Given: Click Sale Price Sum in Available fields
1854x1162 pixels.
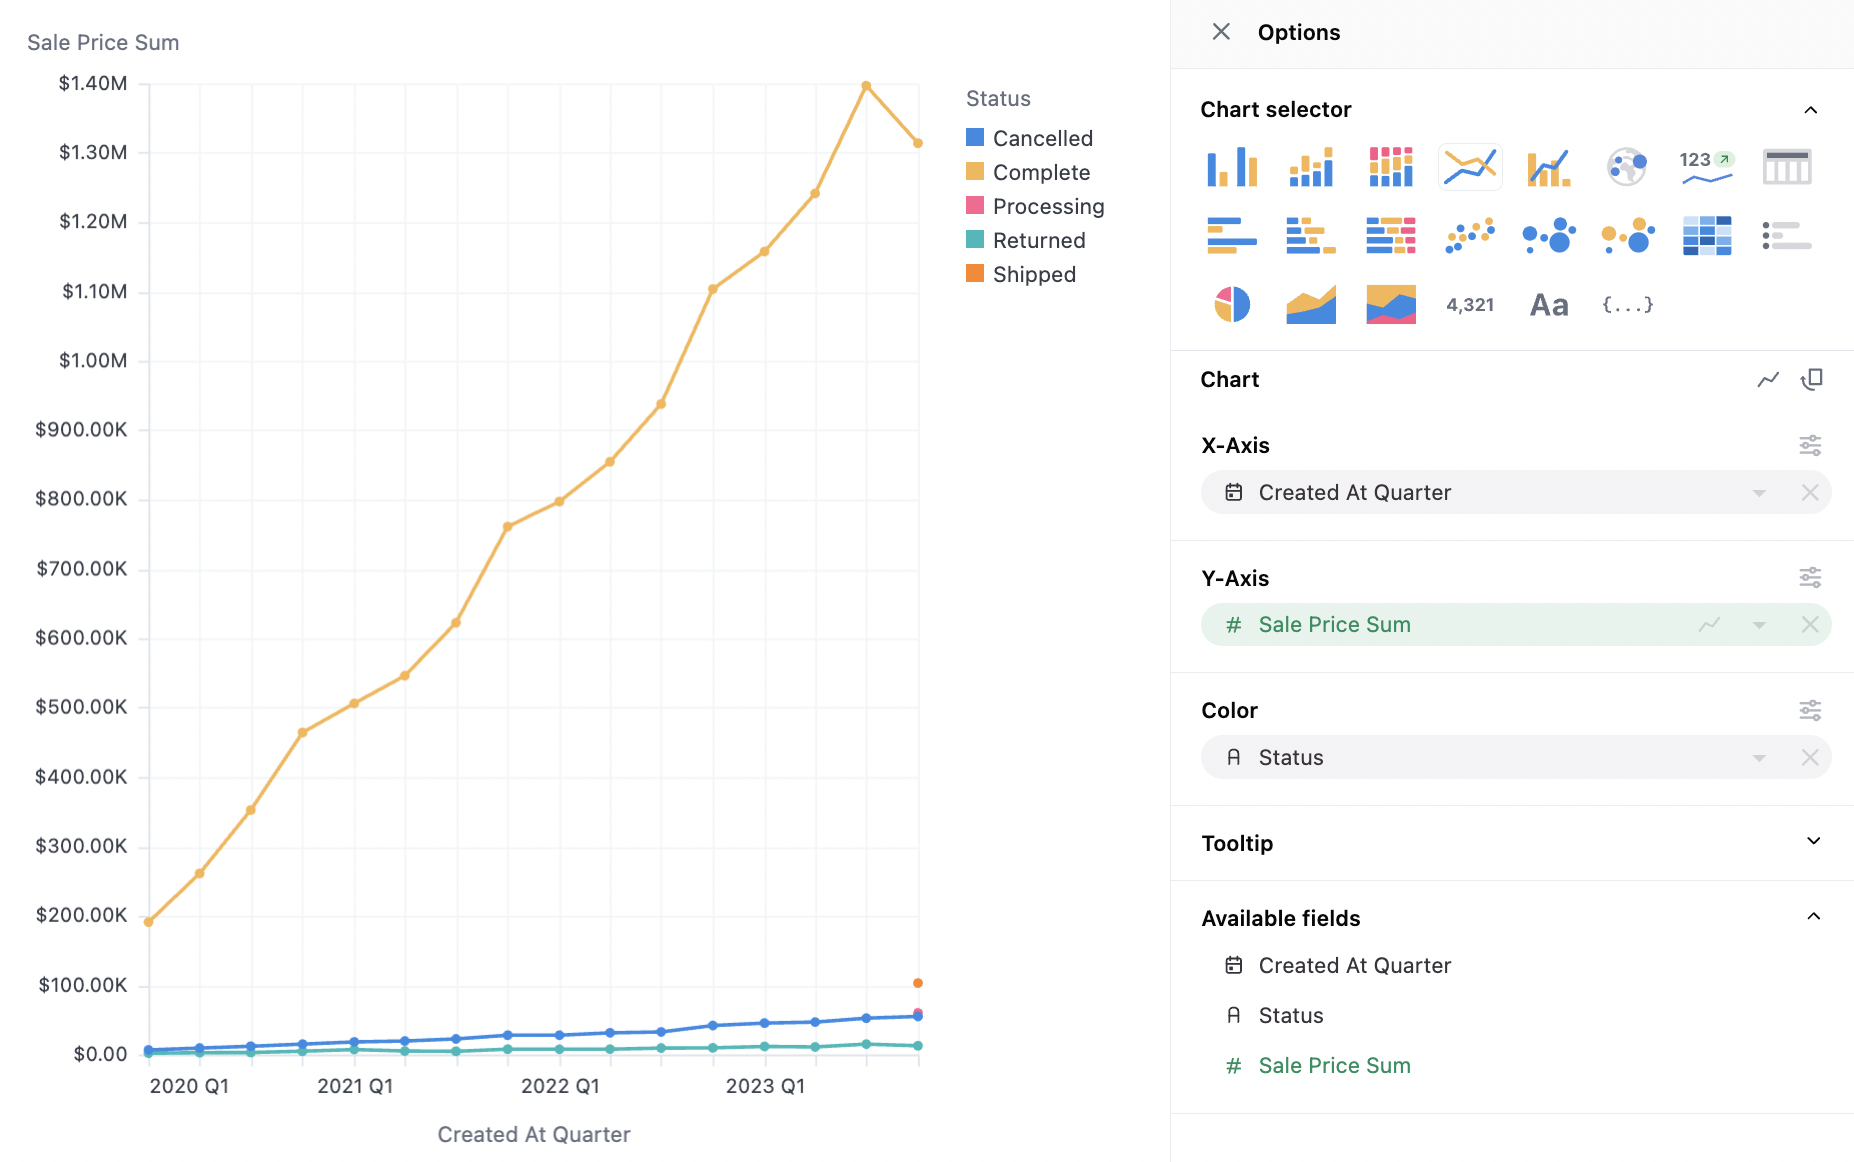Looking at the screenshot, I should pyautogui.click(x=1334, y=1065).
